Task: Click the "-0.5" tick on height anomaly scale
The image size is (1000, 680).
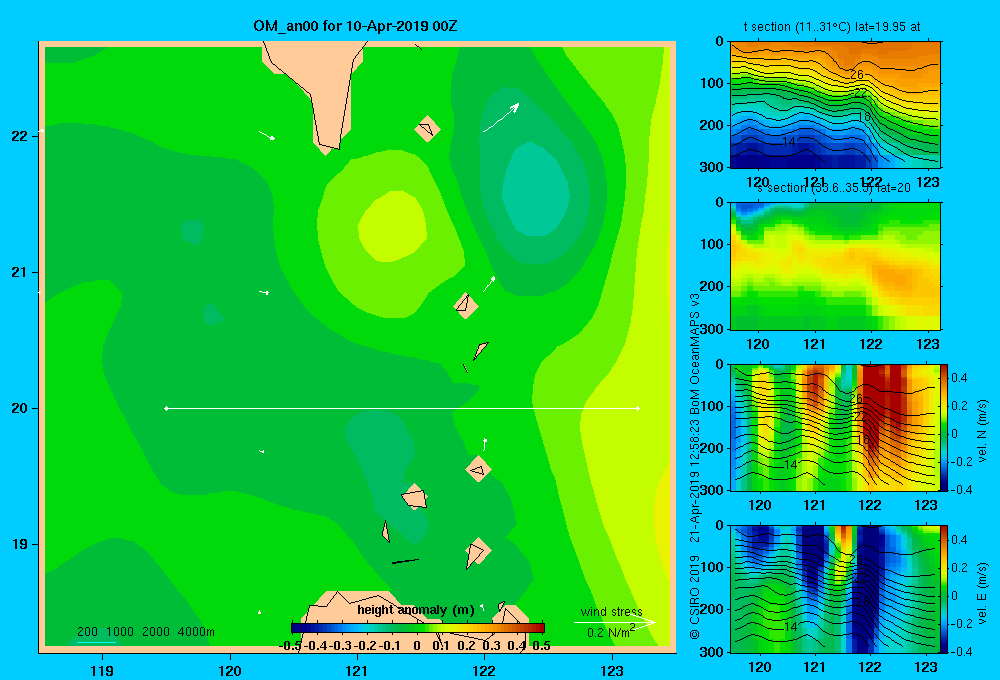Action: (x=290, y=646)
